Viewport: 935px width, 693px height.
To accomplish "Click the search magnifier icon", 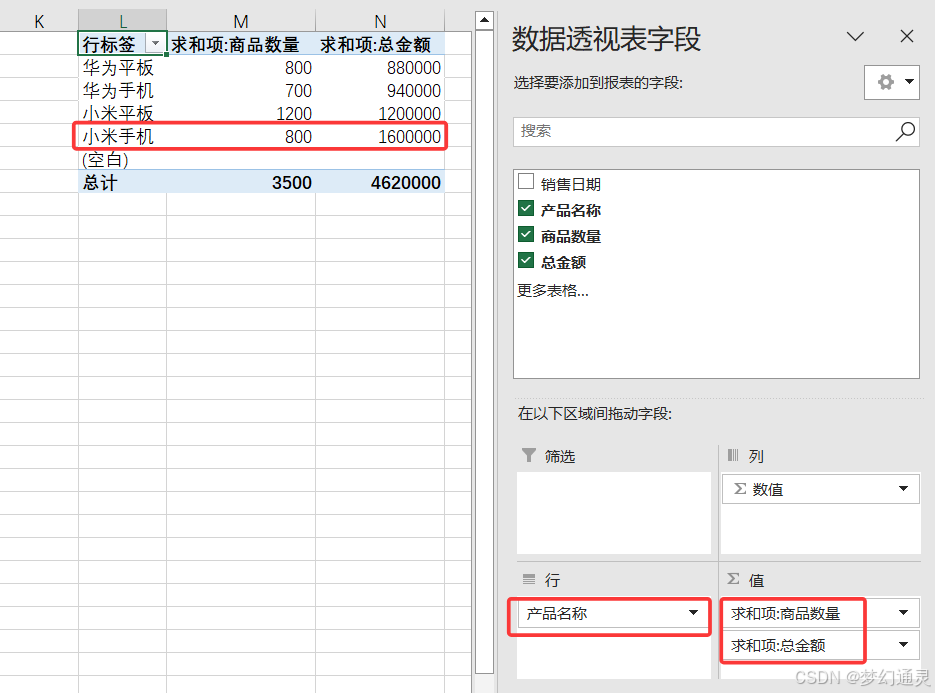I will click(x=905, y=131).
